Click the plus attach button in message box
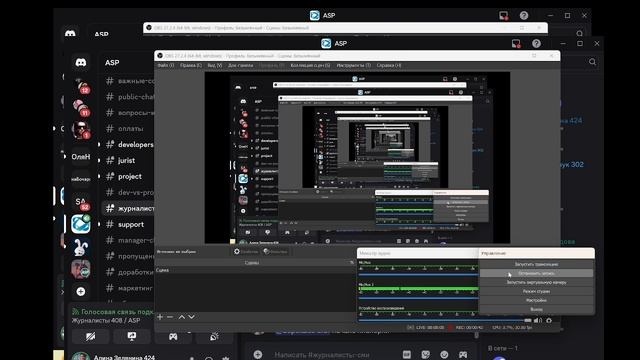The height and width of the screenshot is (360, 640). (x=258, y=354)
